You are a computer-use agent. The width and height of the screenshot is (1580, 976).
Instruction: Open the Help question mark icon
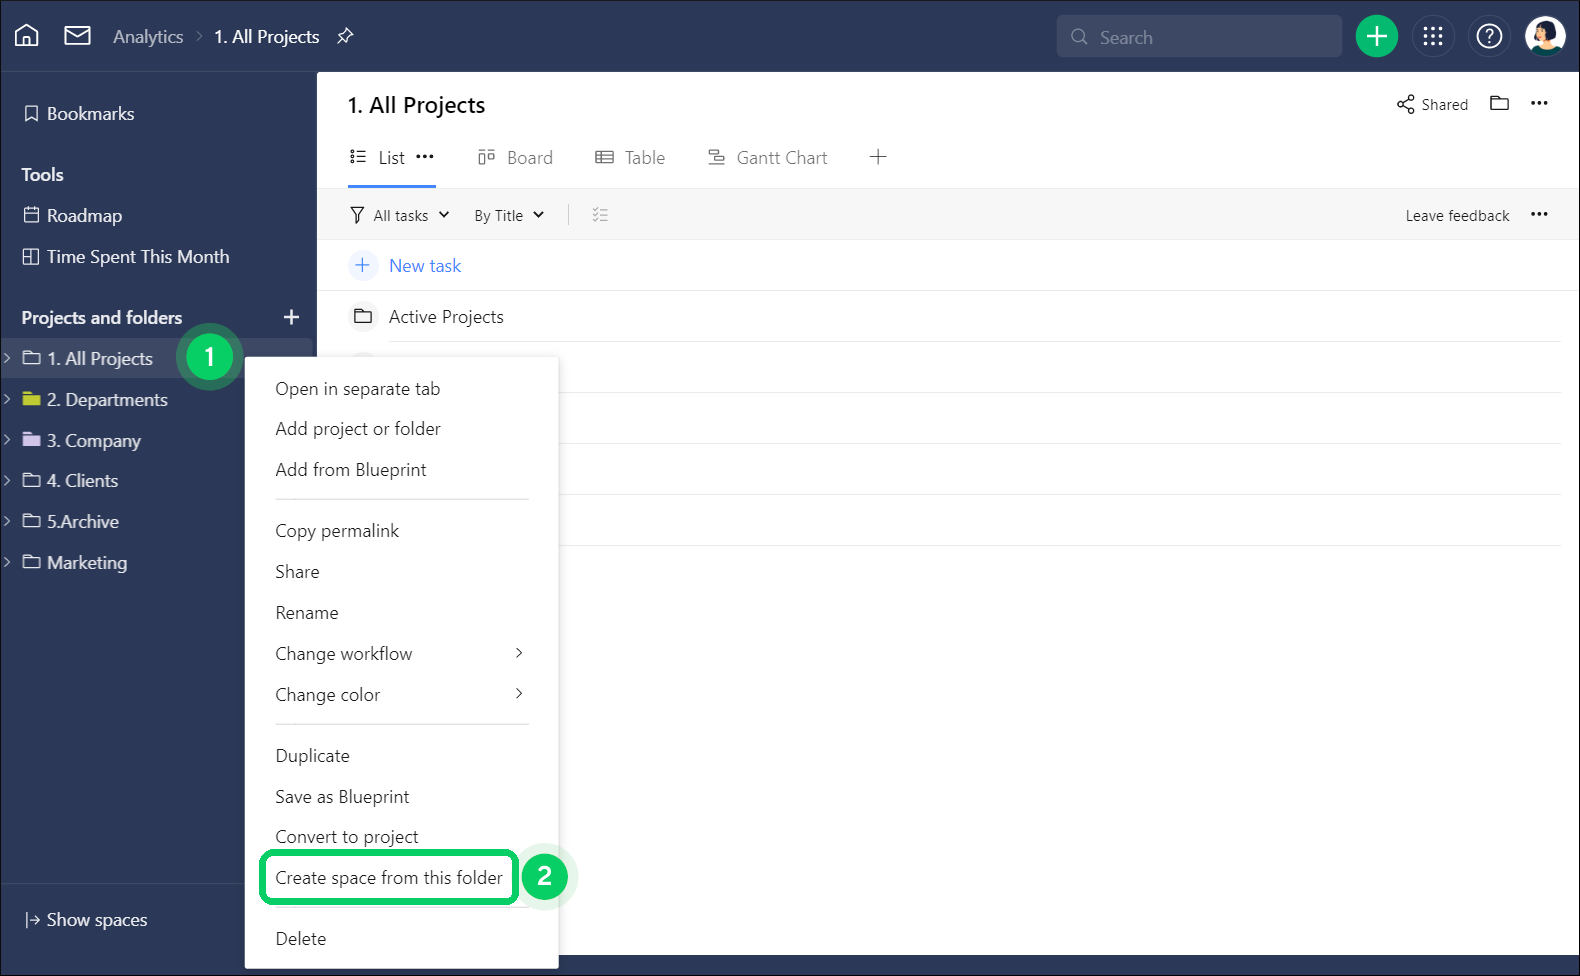click(1488, 37)
